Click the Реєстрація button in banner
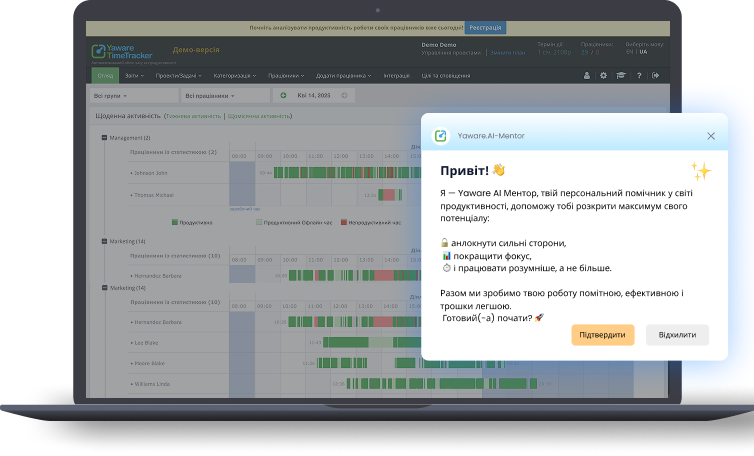This screenshot has width=754, height=456. pyautogui.click(x=485, y=28)
